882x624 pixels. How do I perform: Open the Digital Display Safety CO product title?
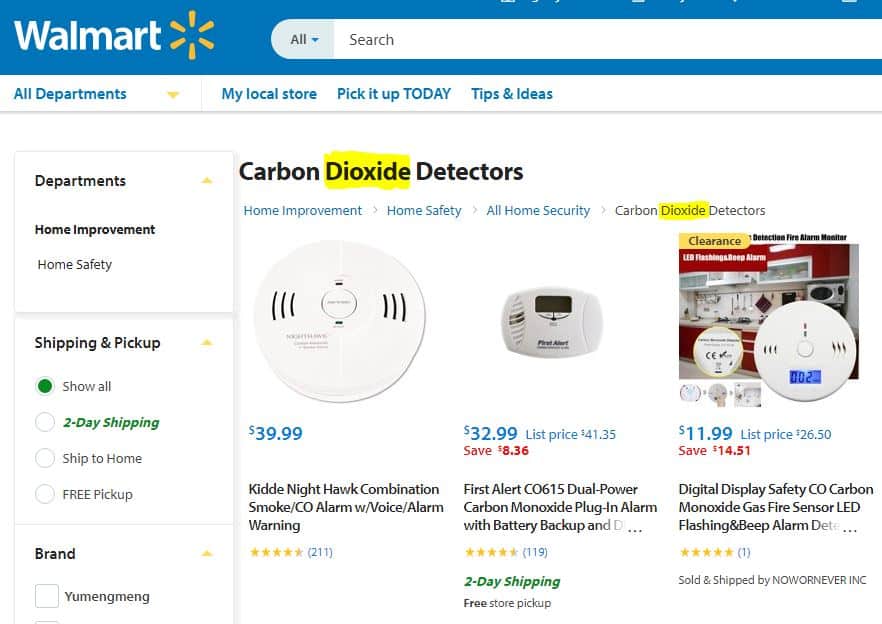click(775, 507)
